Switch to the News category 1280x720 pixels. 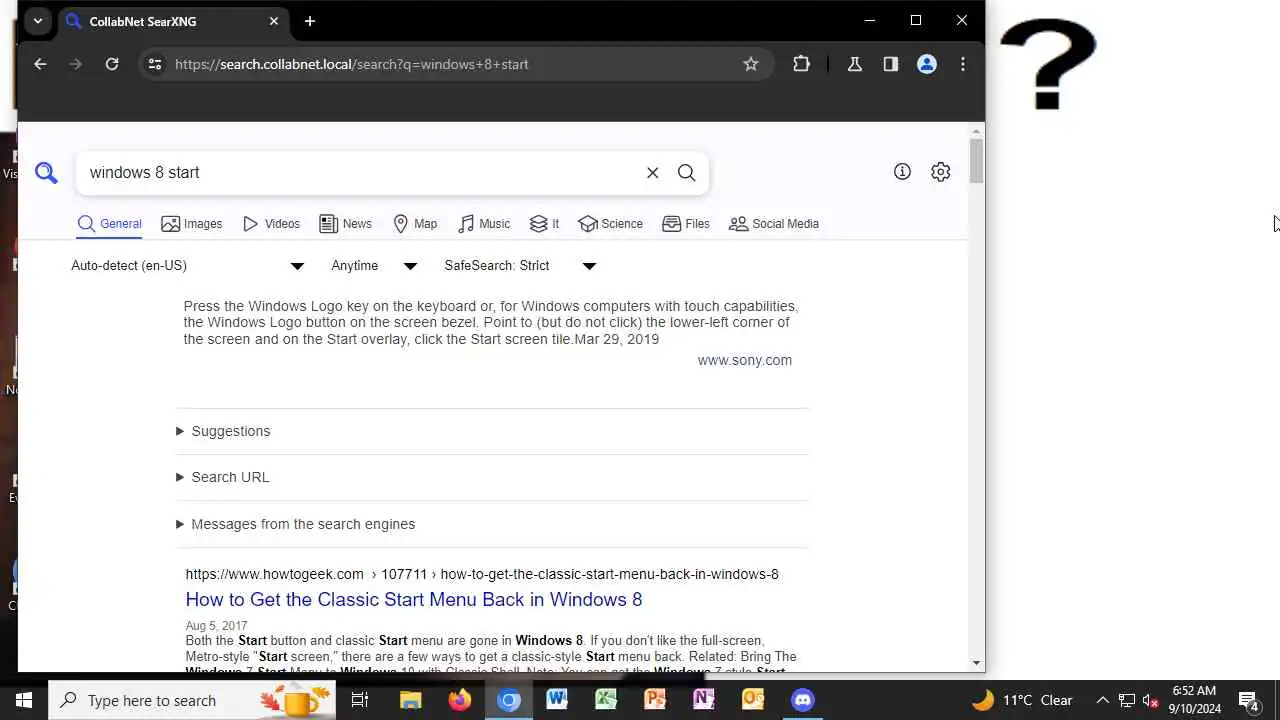point(345,224)
